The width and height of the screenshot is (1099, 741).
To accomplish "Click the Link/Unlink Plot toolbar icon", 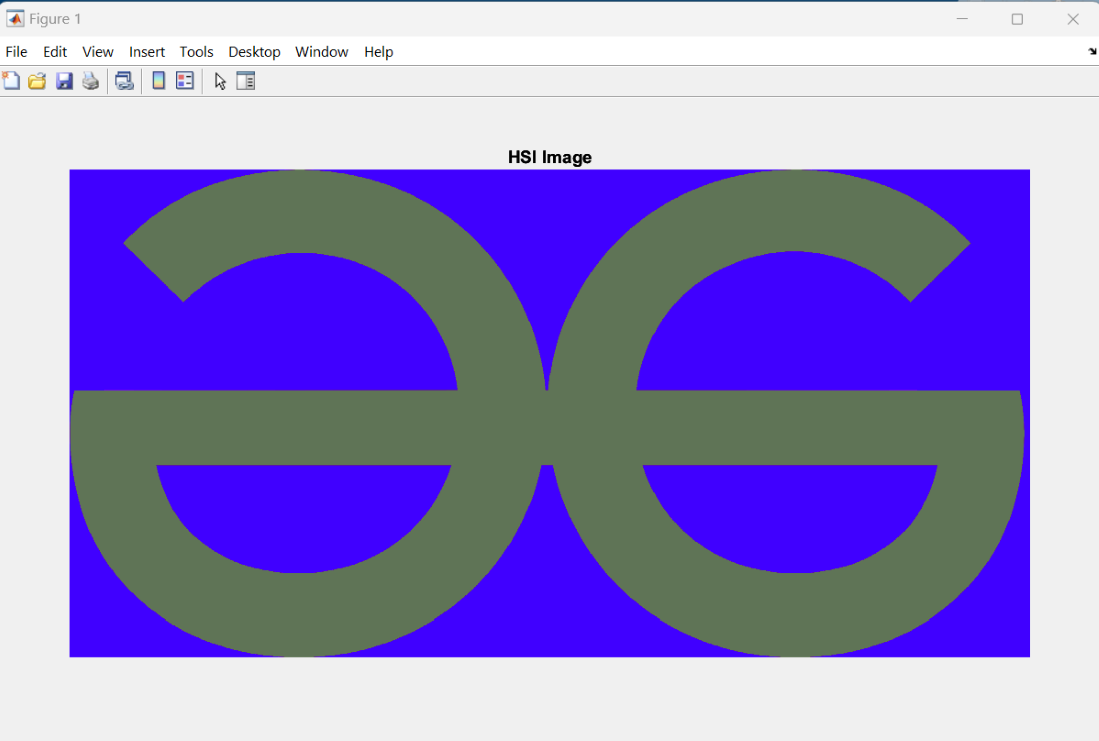I will (124, 81).
